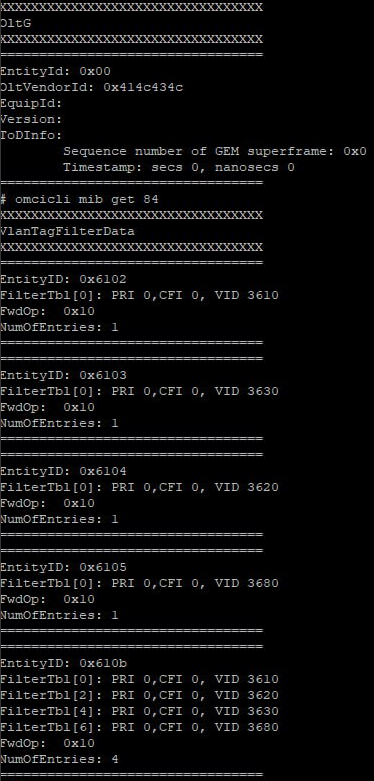Click the 'Sequence number of GEM superframe' line

[x=215, y=151]
